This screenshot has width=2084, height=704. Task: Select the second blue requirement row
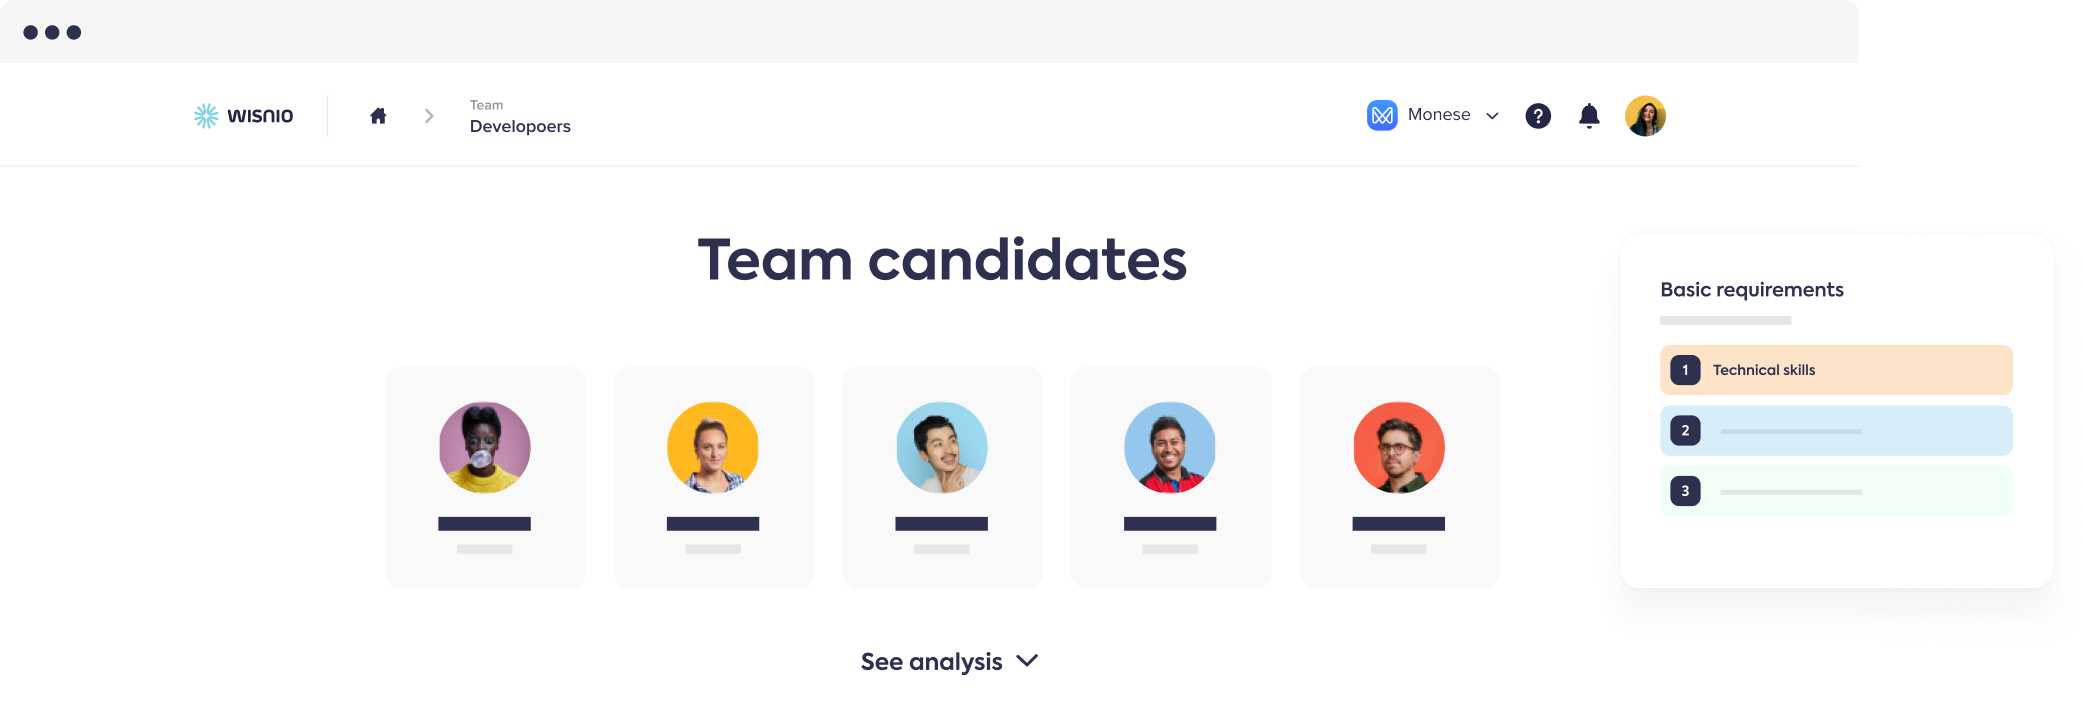click(1836, 431)
